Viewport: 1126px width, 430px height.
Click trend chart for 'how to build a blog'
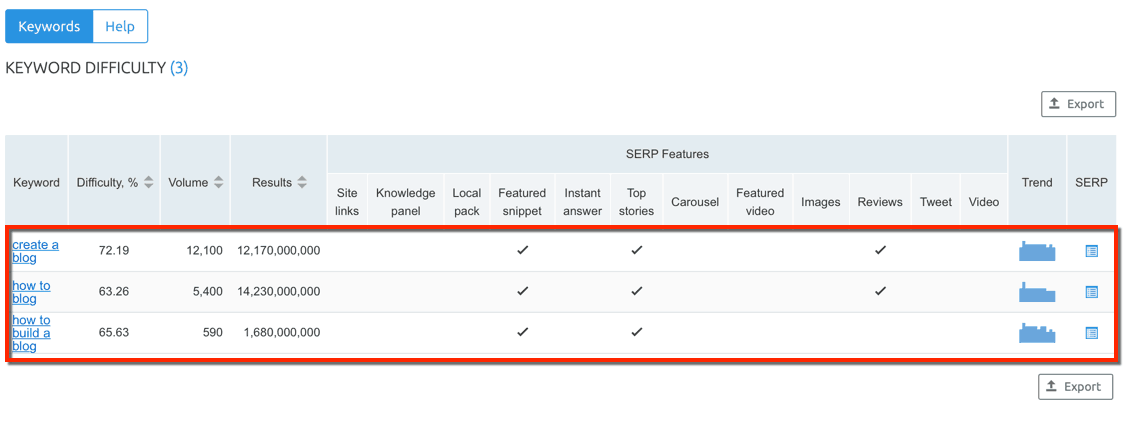[1037, 333]
